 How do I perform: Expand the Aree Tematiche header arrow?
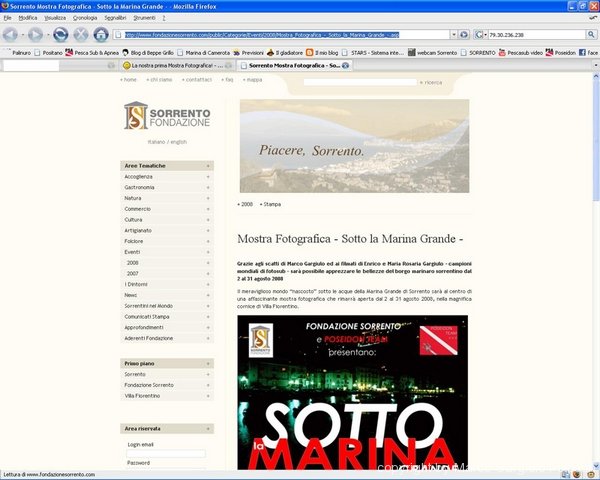coord(208,166)
